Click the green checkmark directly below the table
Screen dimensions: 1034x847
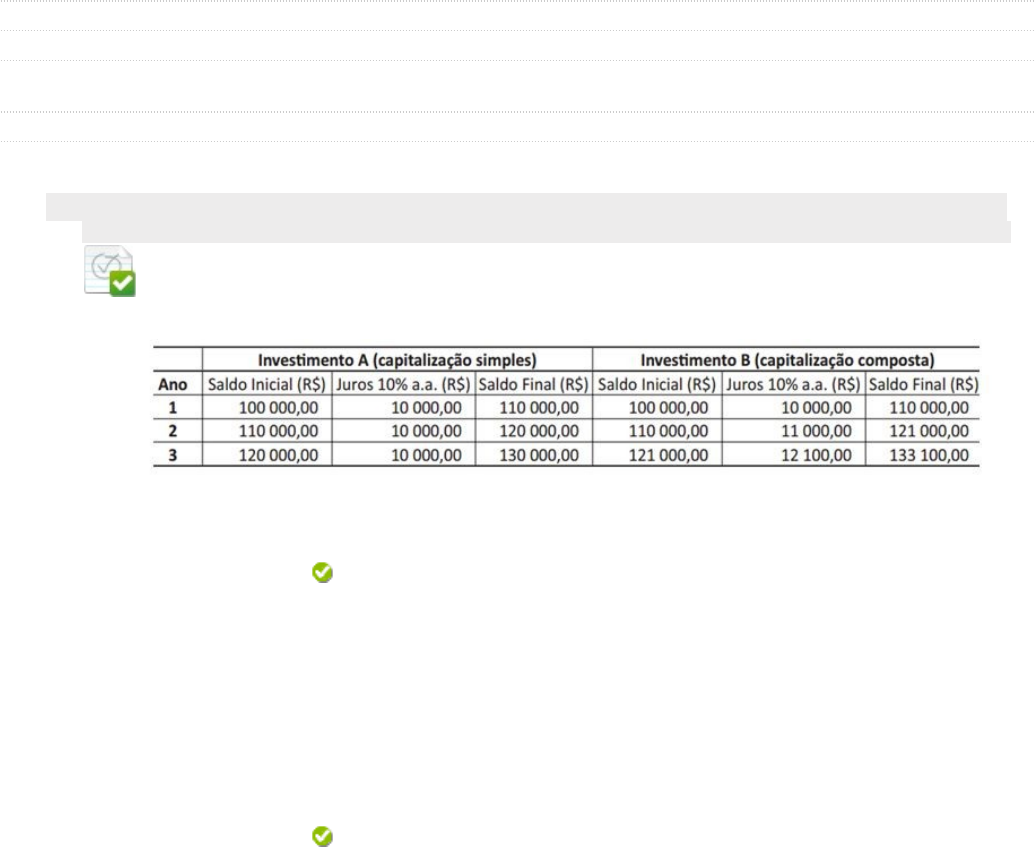pos(322,571)
